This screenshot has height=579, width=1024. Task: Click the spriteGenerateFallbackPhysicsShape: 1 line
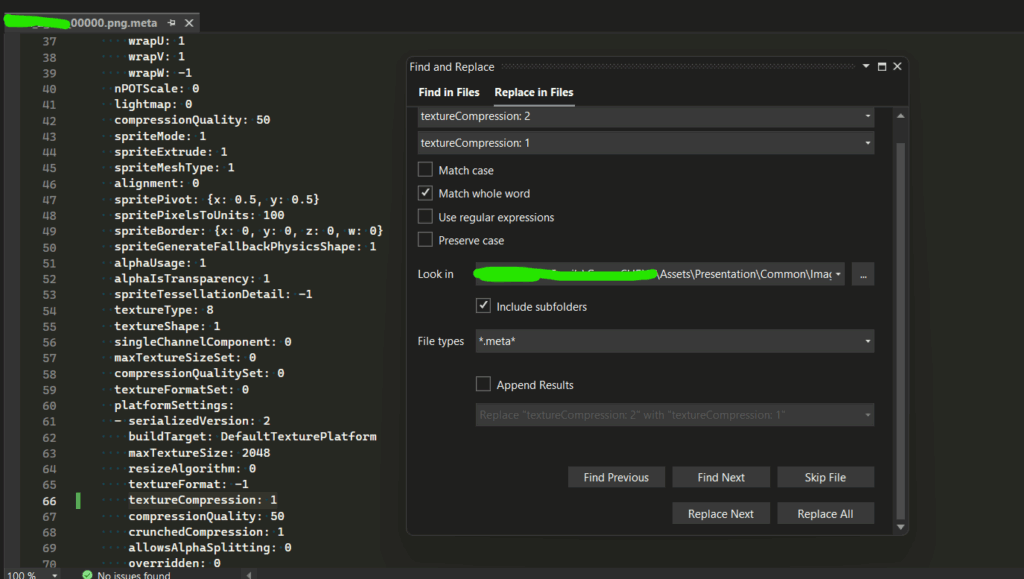click(x=245, y=247)
